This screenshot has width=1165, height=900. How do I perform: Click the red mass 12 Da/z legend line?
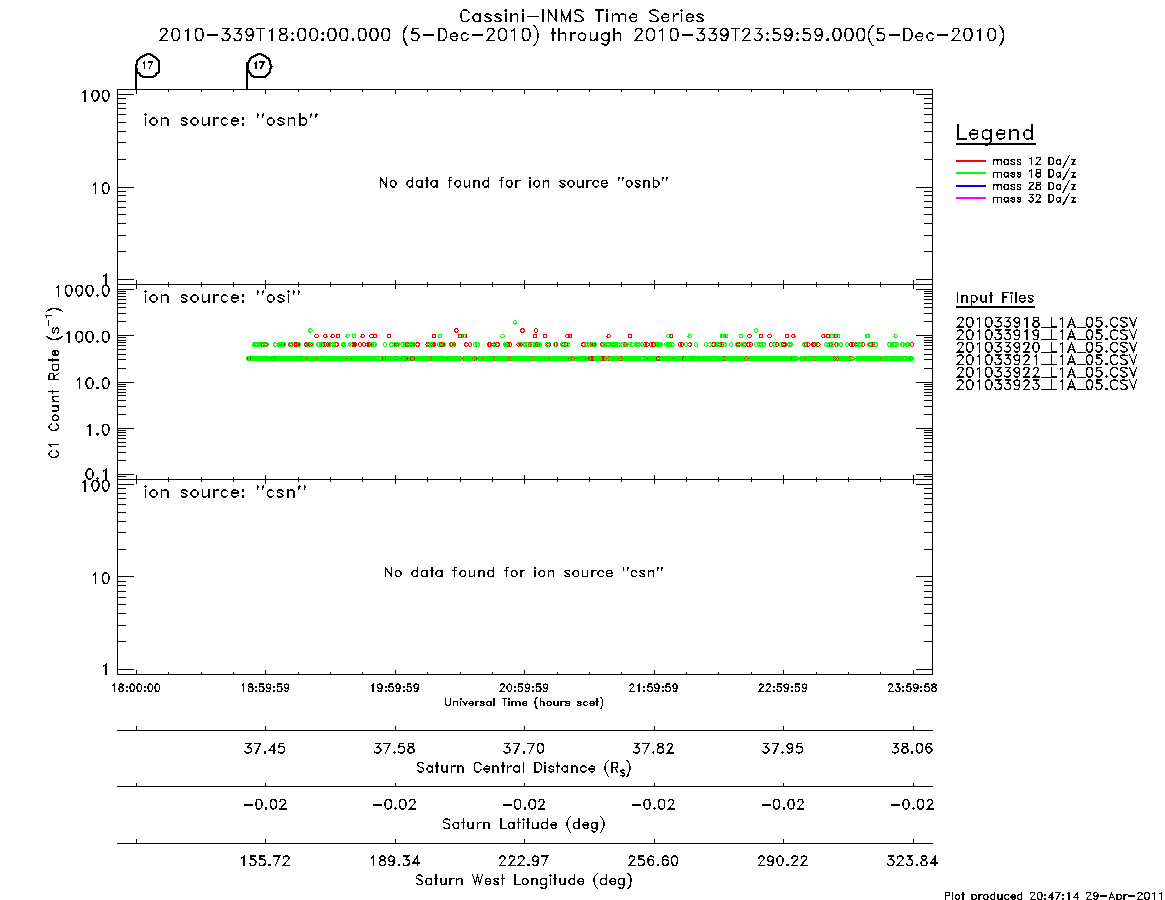coord(970,161)
